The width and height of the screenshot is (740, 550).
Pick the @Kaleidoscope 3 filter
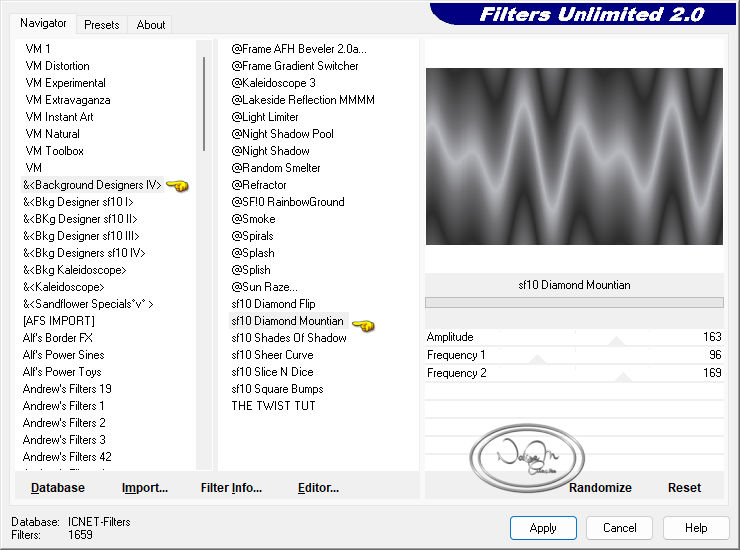point(273,83)
